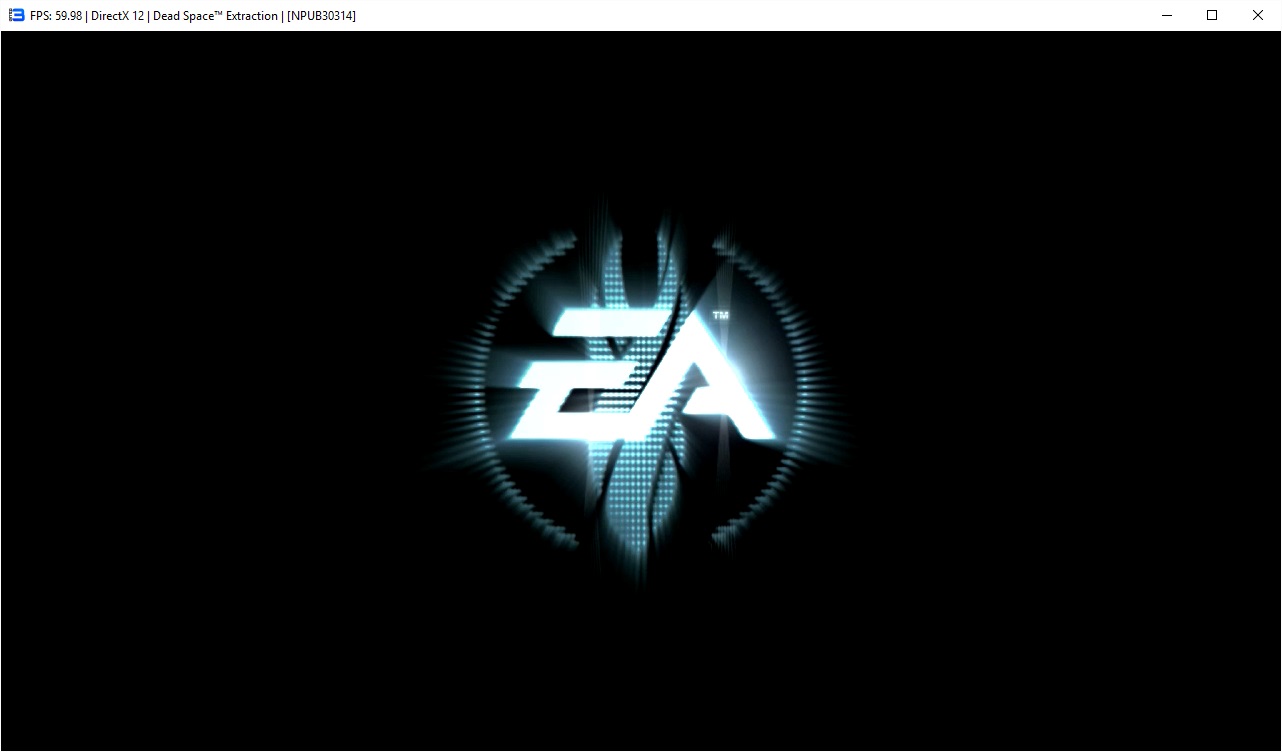Click the NPUB30314 game ID text
Image resolution: width=1282 pixels, height=752 pixels.
(x=321, y=16)
